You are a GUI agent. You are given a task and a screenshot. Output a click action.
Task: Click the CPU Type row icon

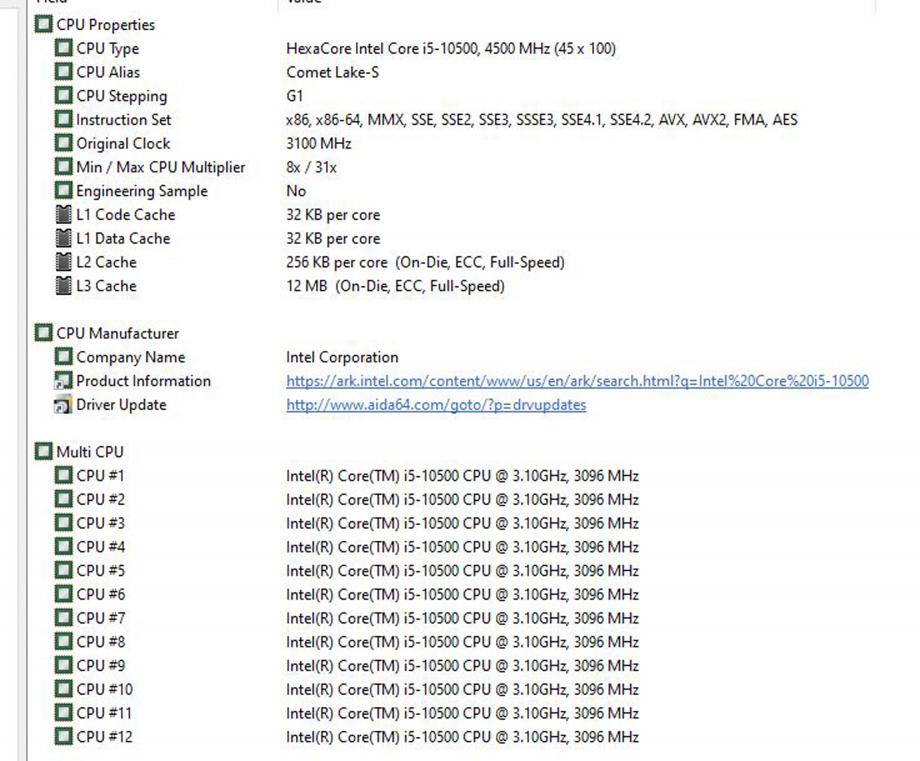[x=64, y=48]
